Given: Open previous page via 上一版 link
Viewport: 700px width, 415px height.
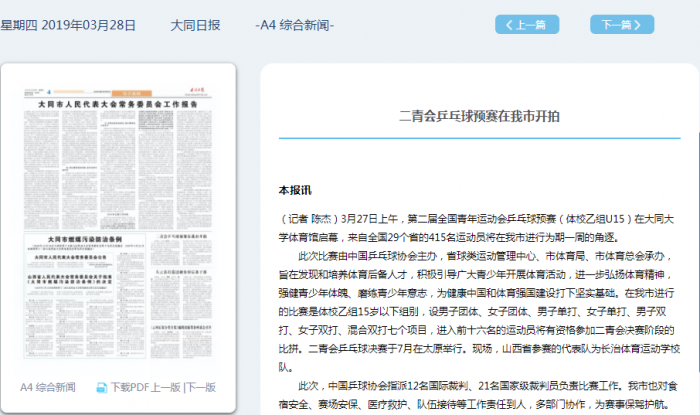Looking at the screenshot, I should pyautogui.click(x=166, y=387).
